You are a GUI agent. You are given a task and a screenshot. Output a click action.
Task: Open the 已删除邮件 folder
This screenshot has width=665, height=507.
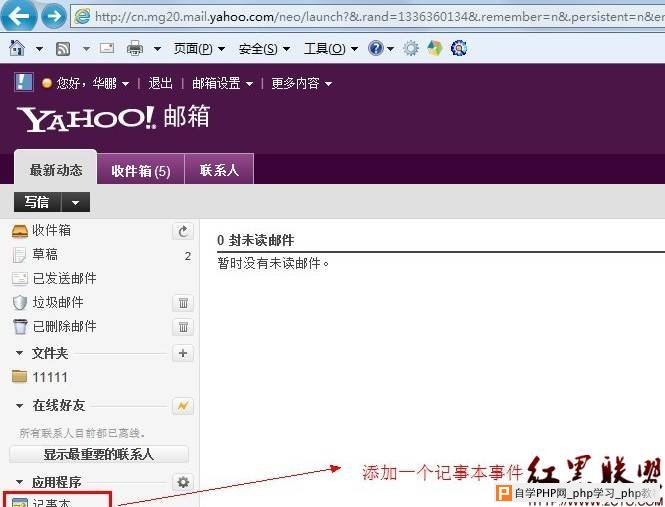[64, 327]
